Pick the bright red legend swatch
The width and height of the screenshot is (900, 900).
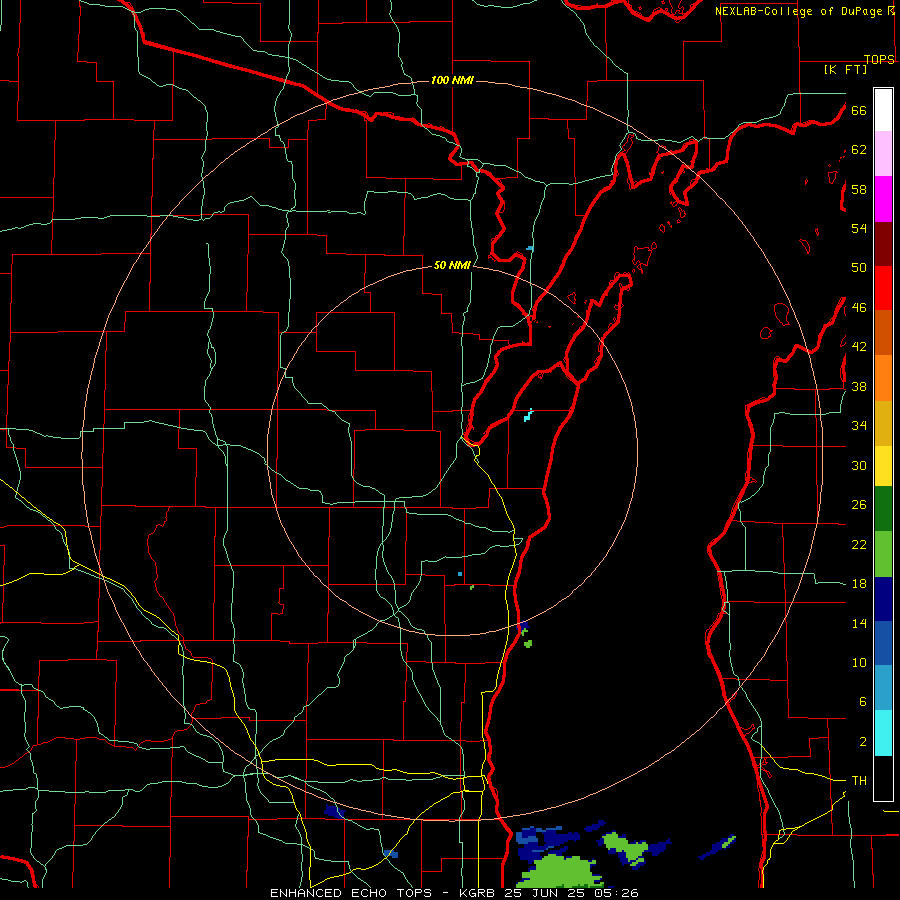(x=883, y=288)
